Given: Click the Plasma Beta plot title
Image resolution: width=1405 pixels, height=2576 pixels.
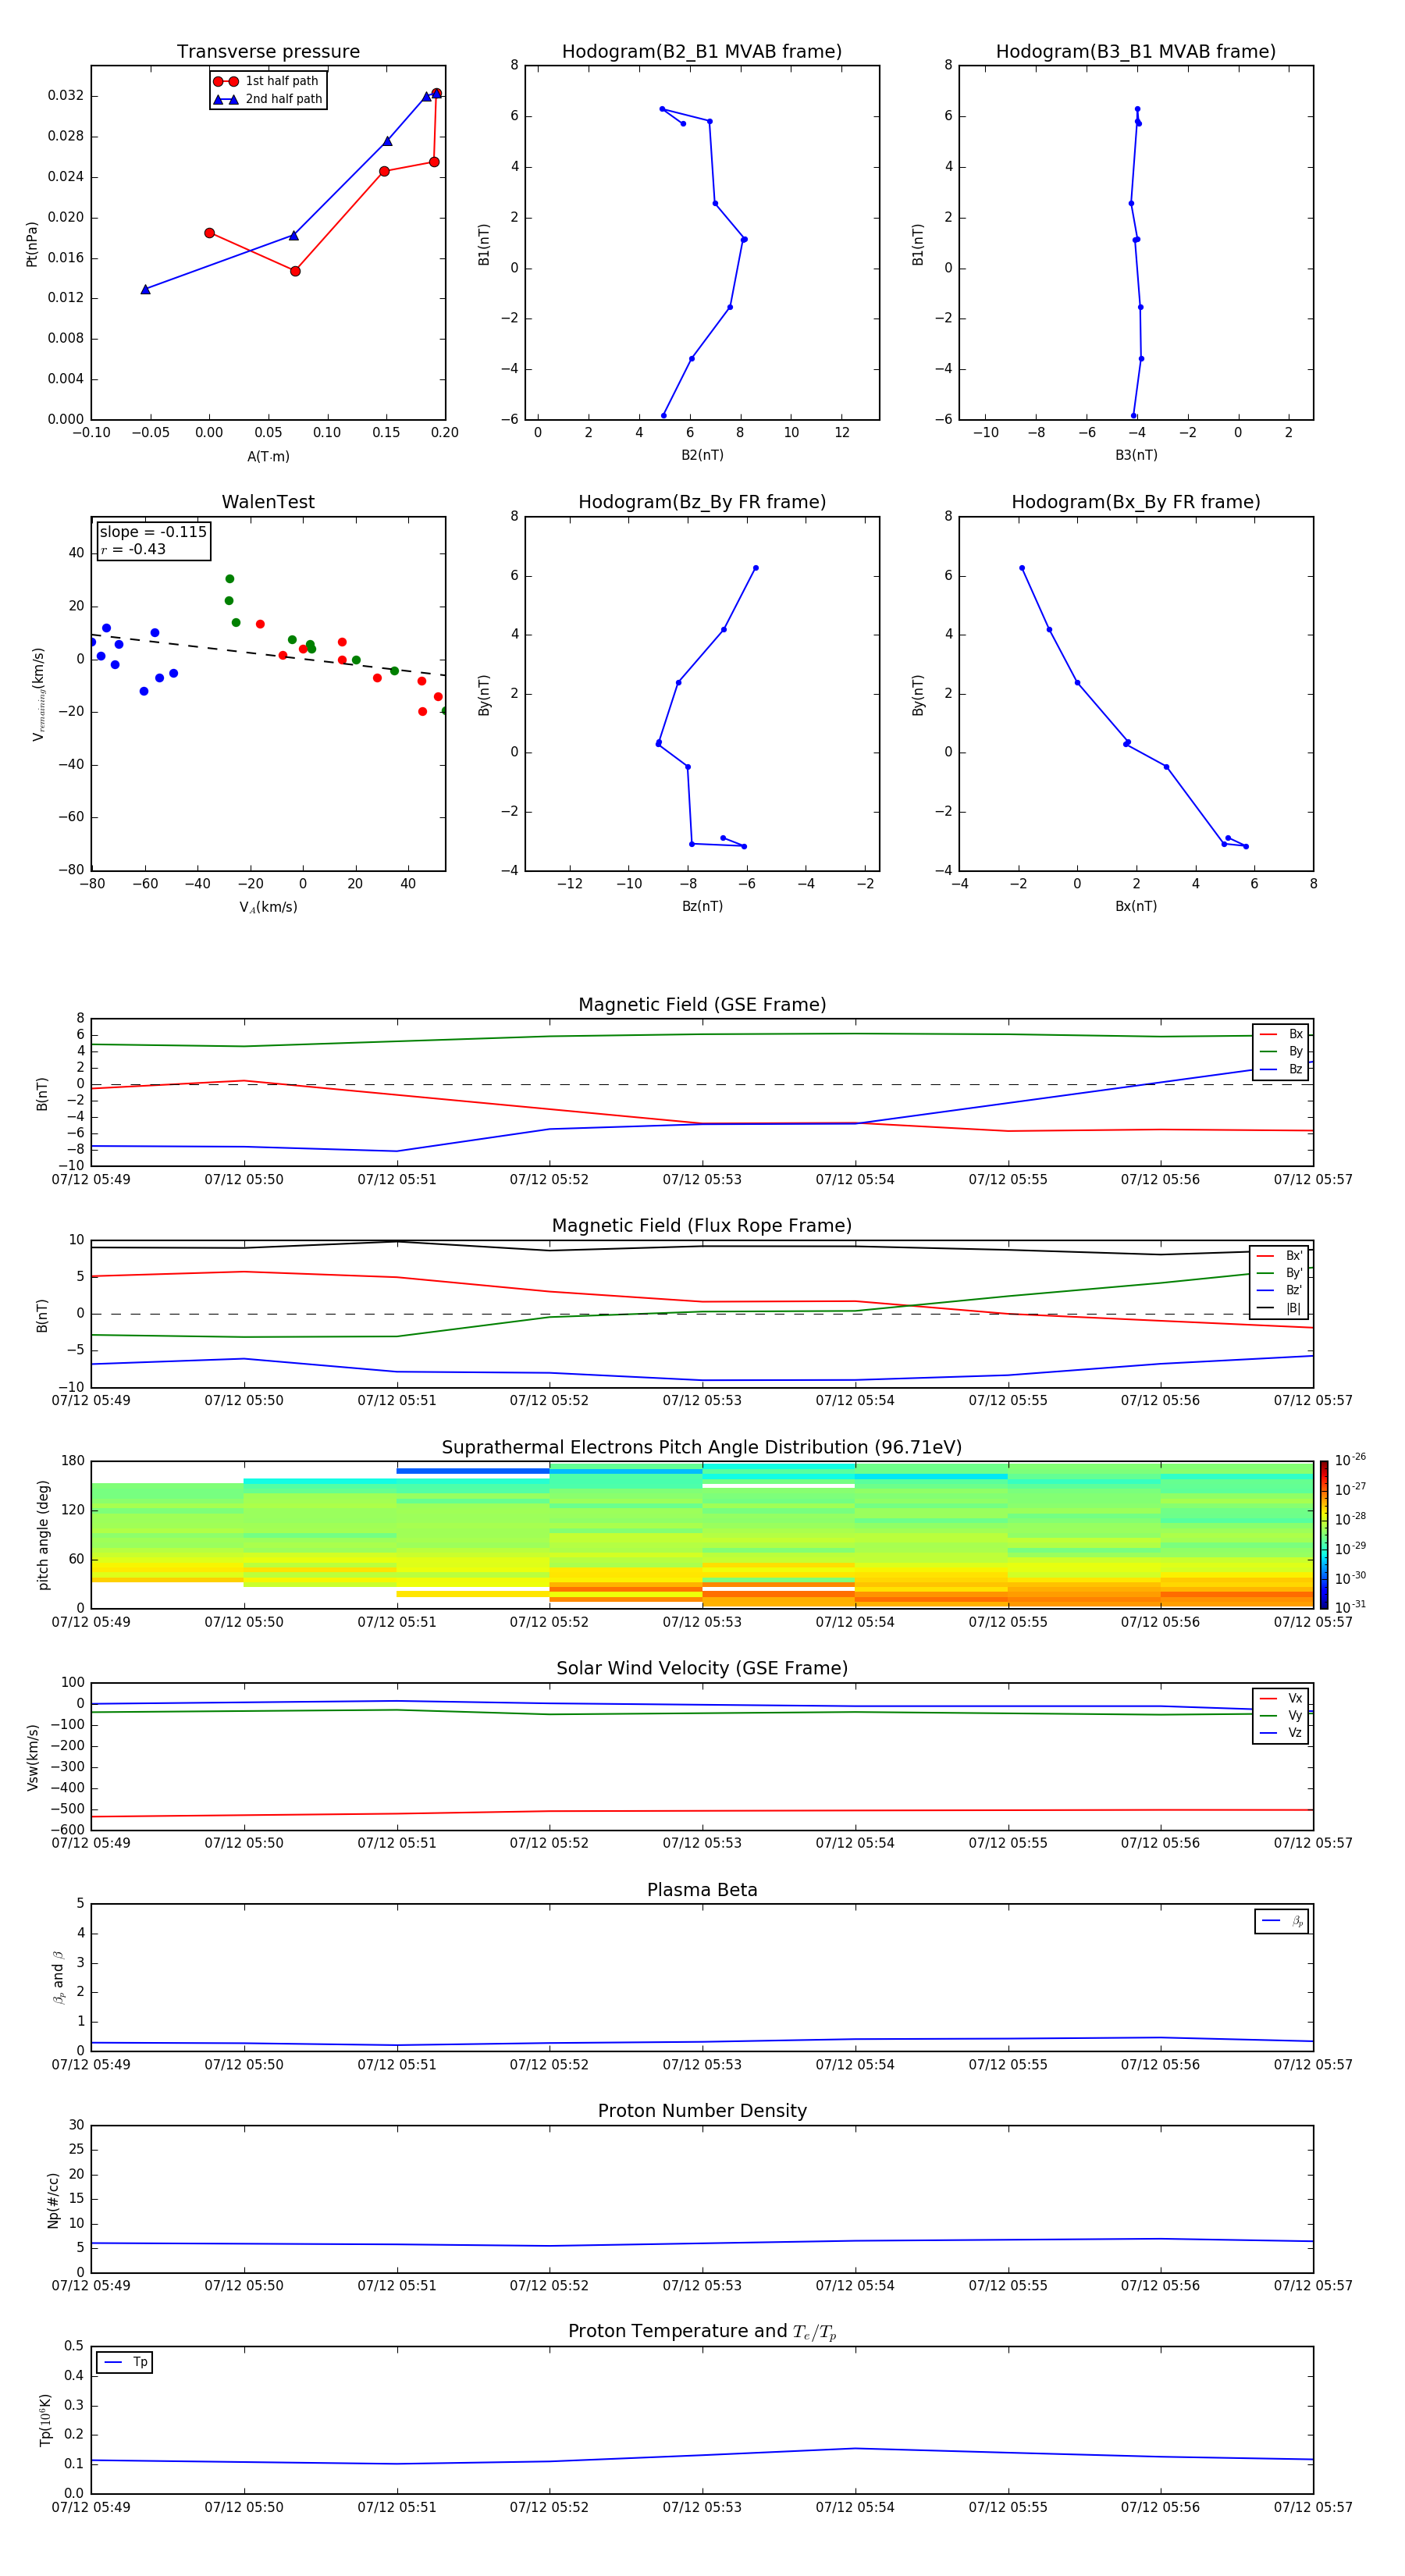Looking at the screenshot, I should (702, 1890).
